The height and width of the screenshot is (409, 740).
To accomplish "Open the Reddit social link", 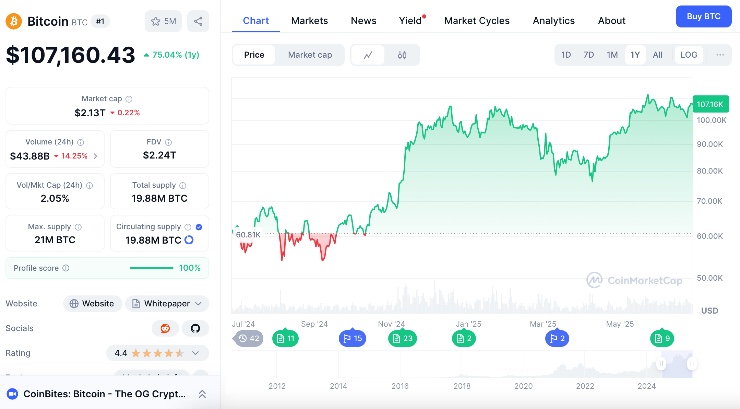I will coord(165,328).
